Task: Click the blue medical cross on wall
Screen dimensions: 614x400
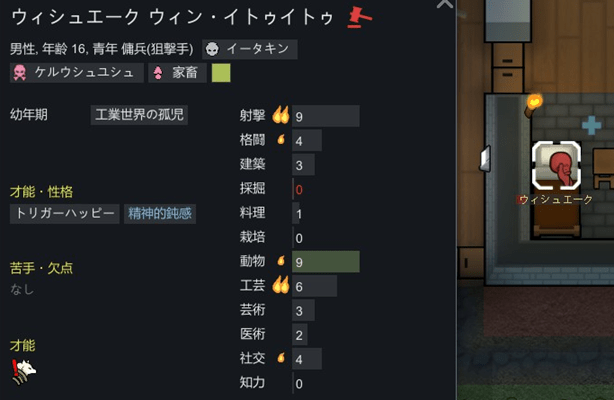Action: [591, 125]
